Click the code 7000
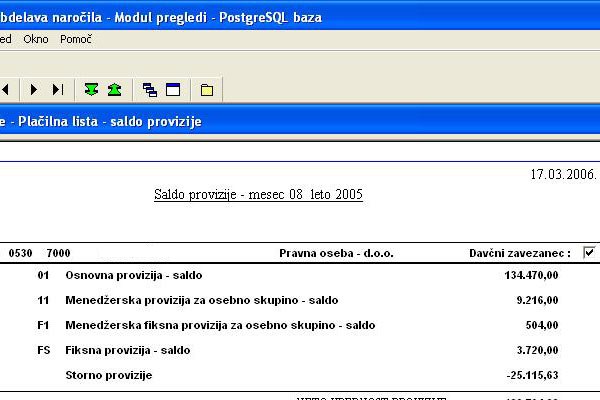Screen dimensions: 600x400 [x=58, y=253]
